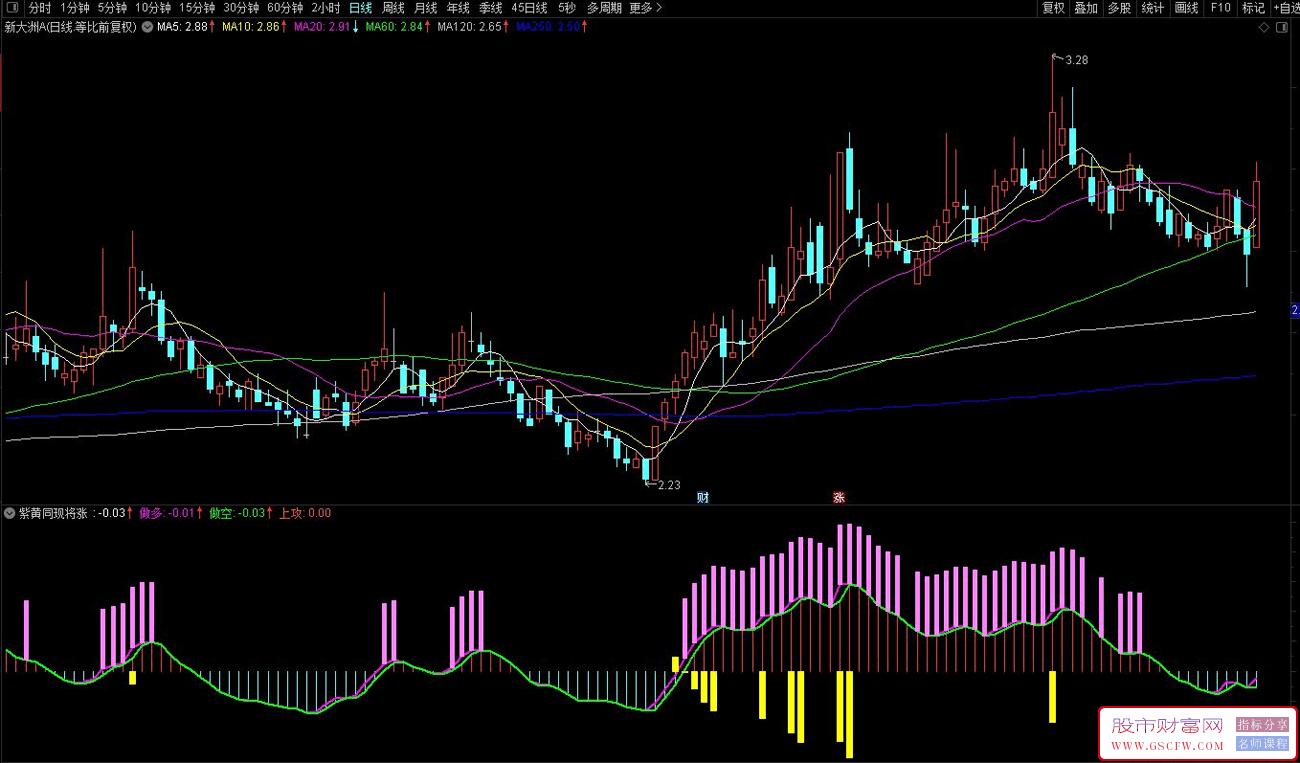Viewport: 1300px width, 763px height.
Task: Open the 名师课程 link in the banner
Action: 1262,744
